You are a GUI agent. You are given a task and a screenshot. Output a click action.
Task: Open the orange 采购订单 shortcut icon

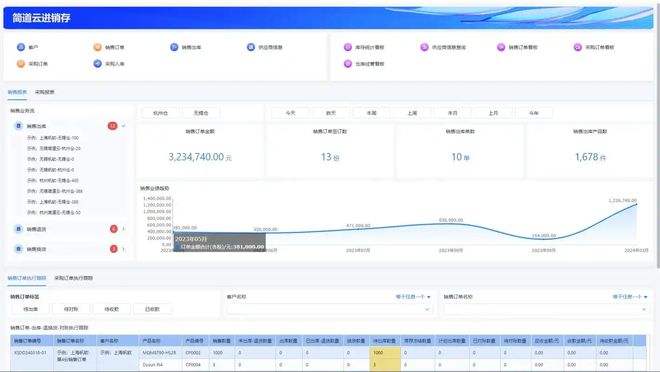click(x=21, y=64)
